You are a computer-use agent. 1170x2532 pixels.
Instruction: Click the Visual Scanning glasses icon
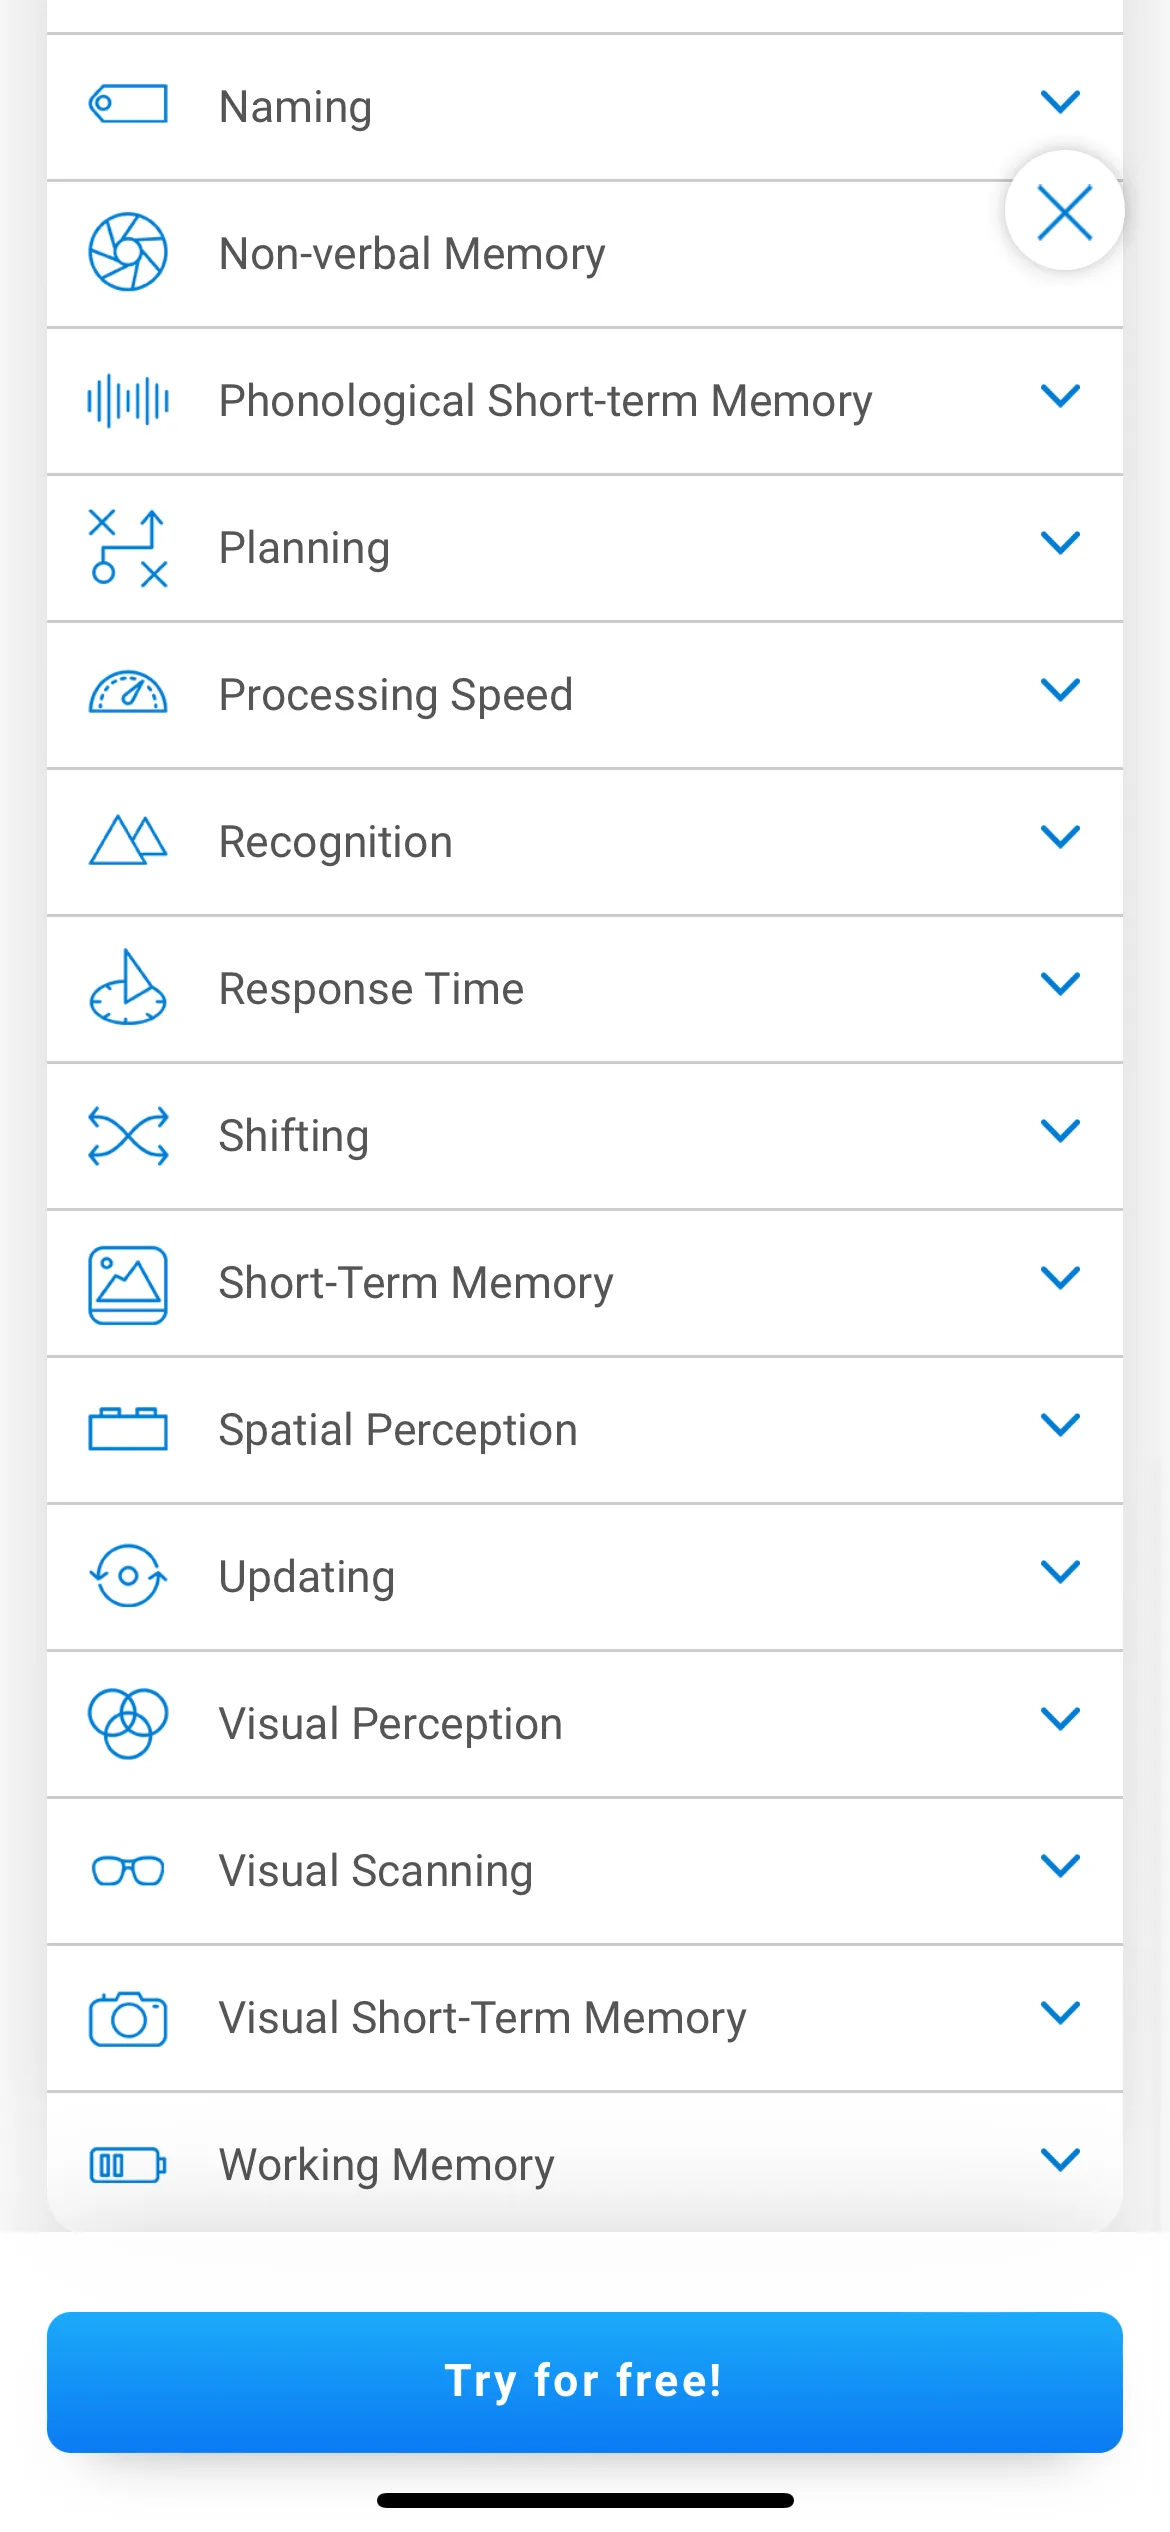click(x=128, y=1870)
